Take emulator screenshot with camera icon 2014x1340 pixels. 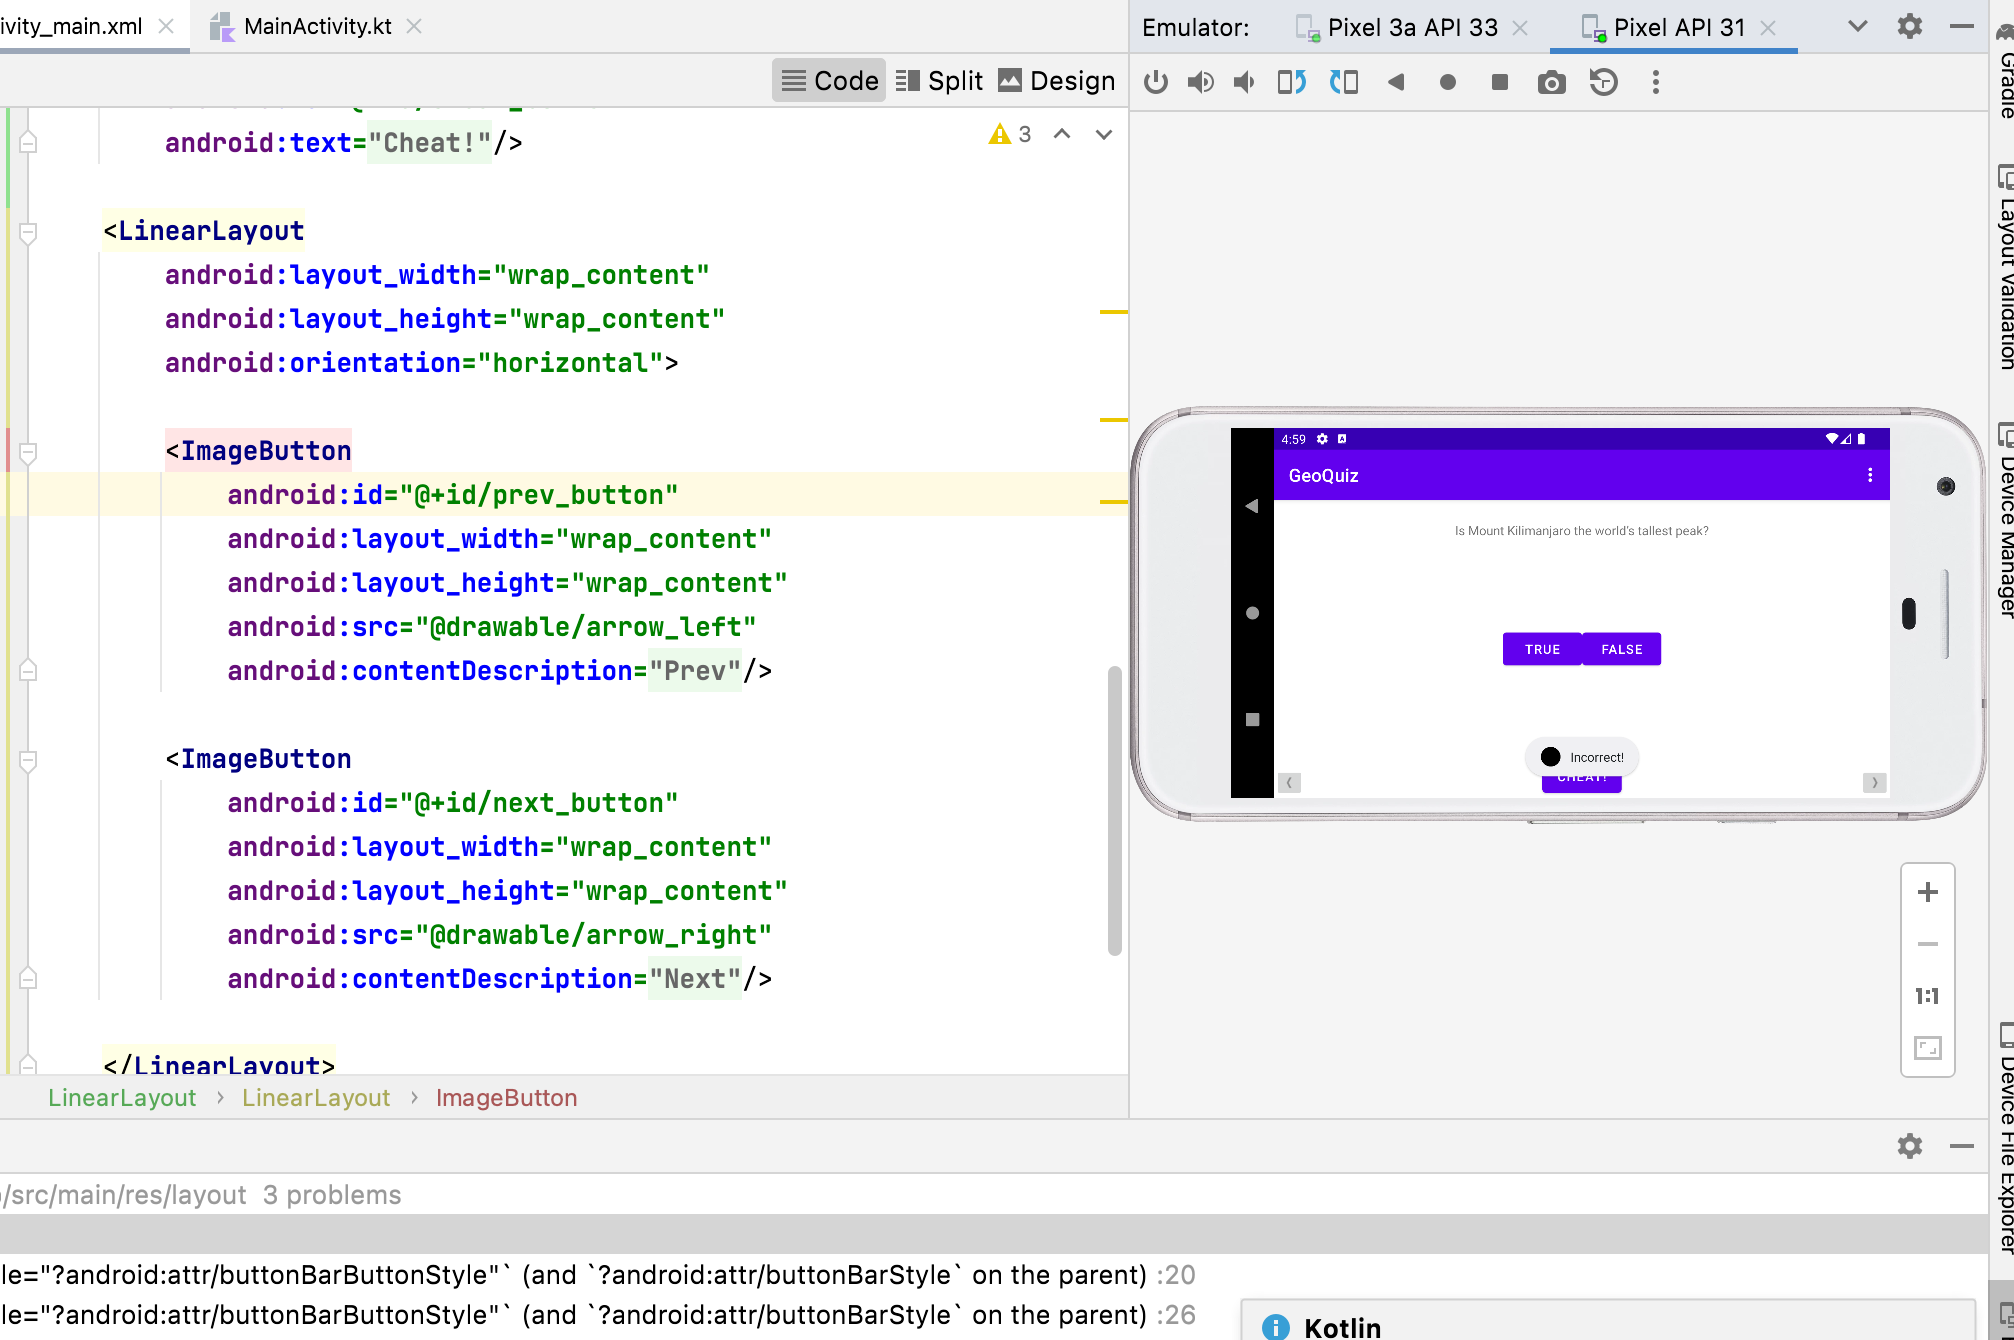(1551, 82)
